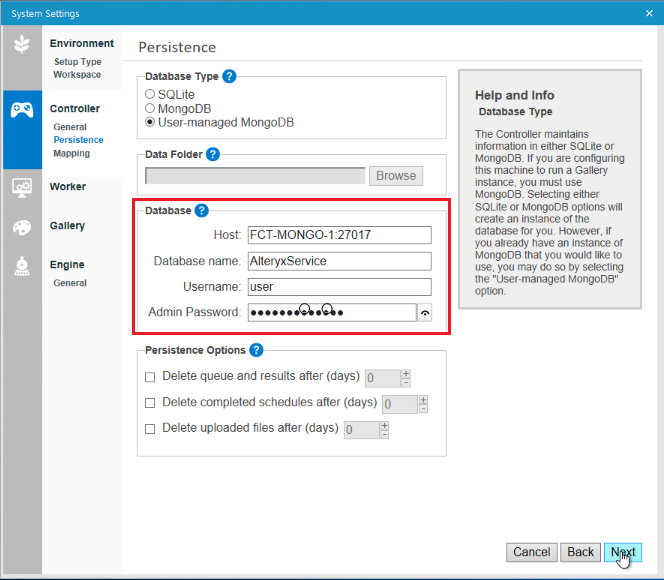664x580 pixels.
Task: Open Workspace page
Action: [77, 75]
